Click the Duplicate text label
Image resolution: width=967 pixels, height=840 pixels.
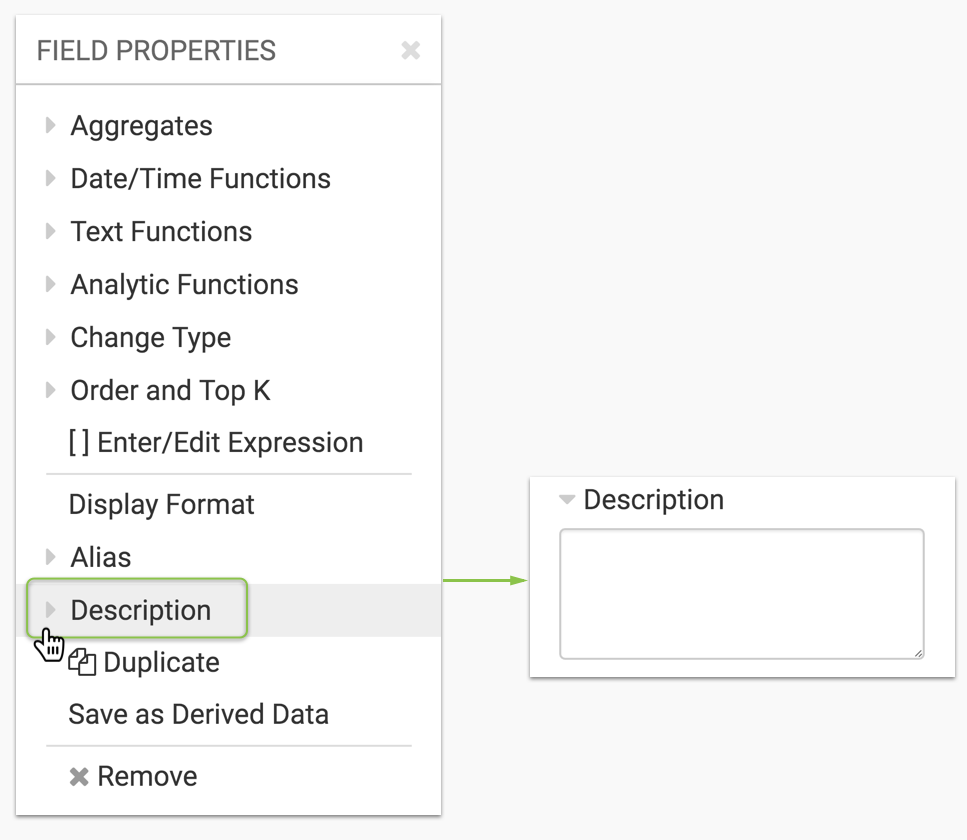pyautogui.click(x=161, y=663)
